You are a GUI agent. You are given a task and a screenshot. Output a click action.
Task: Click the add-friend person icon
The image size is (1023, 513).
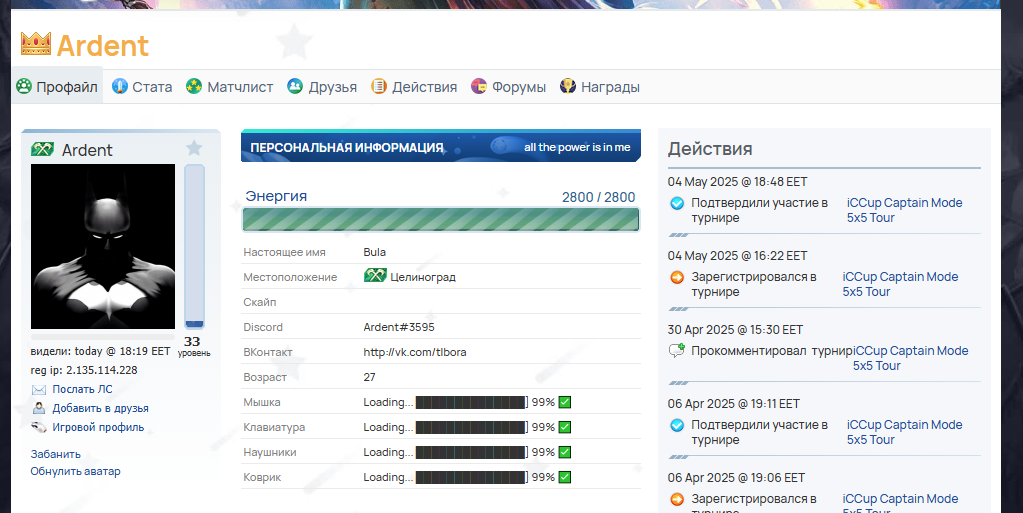tap(39, 409)
